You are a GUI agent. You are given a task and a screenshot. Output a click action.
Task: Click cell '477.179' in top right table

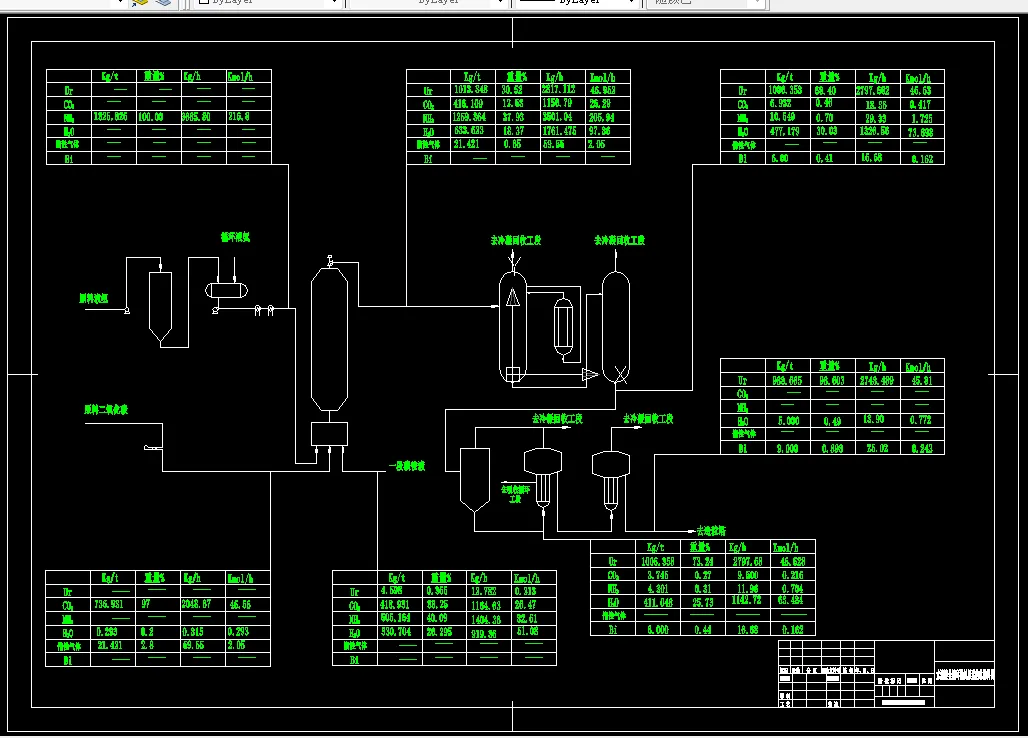[x=784, y=132]
